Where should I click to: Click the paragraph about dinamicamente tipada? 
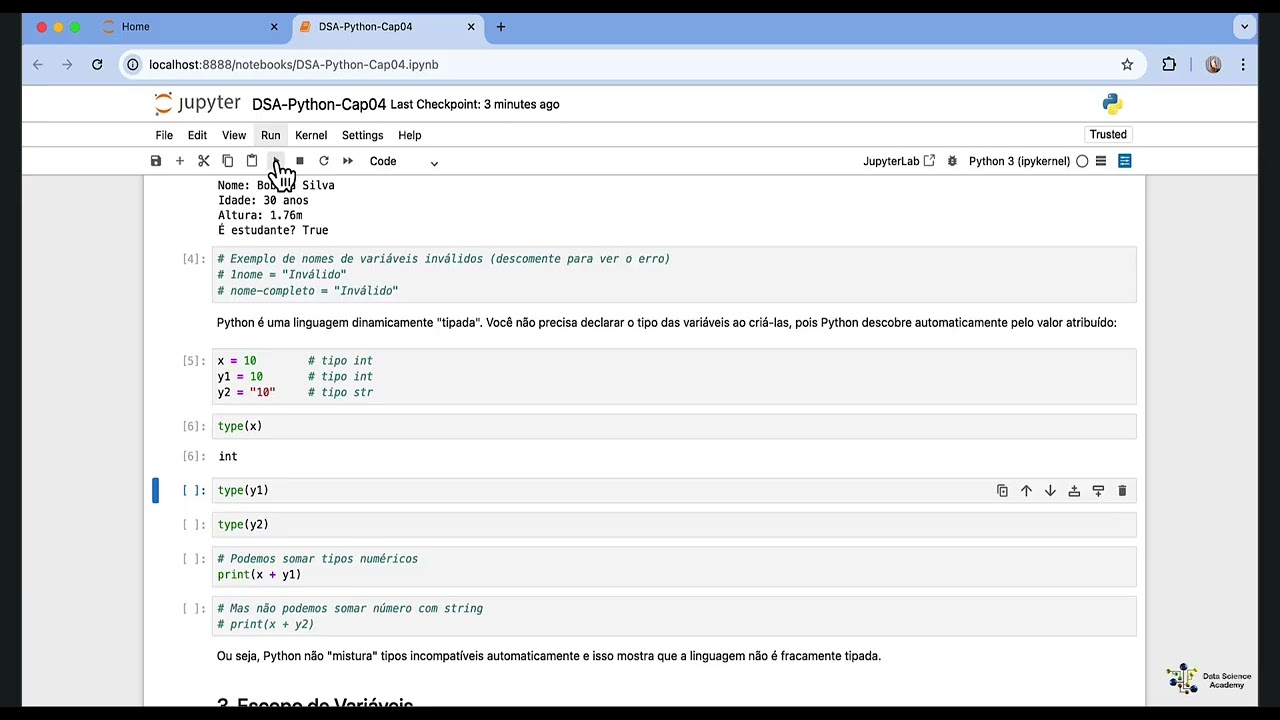tap(666, 323)
